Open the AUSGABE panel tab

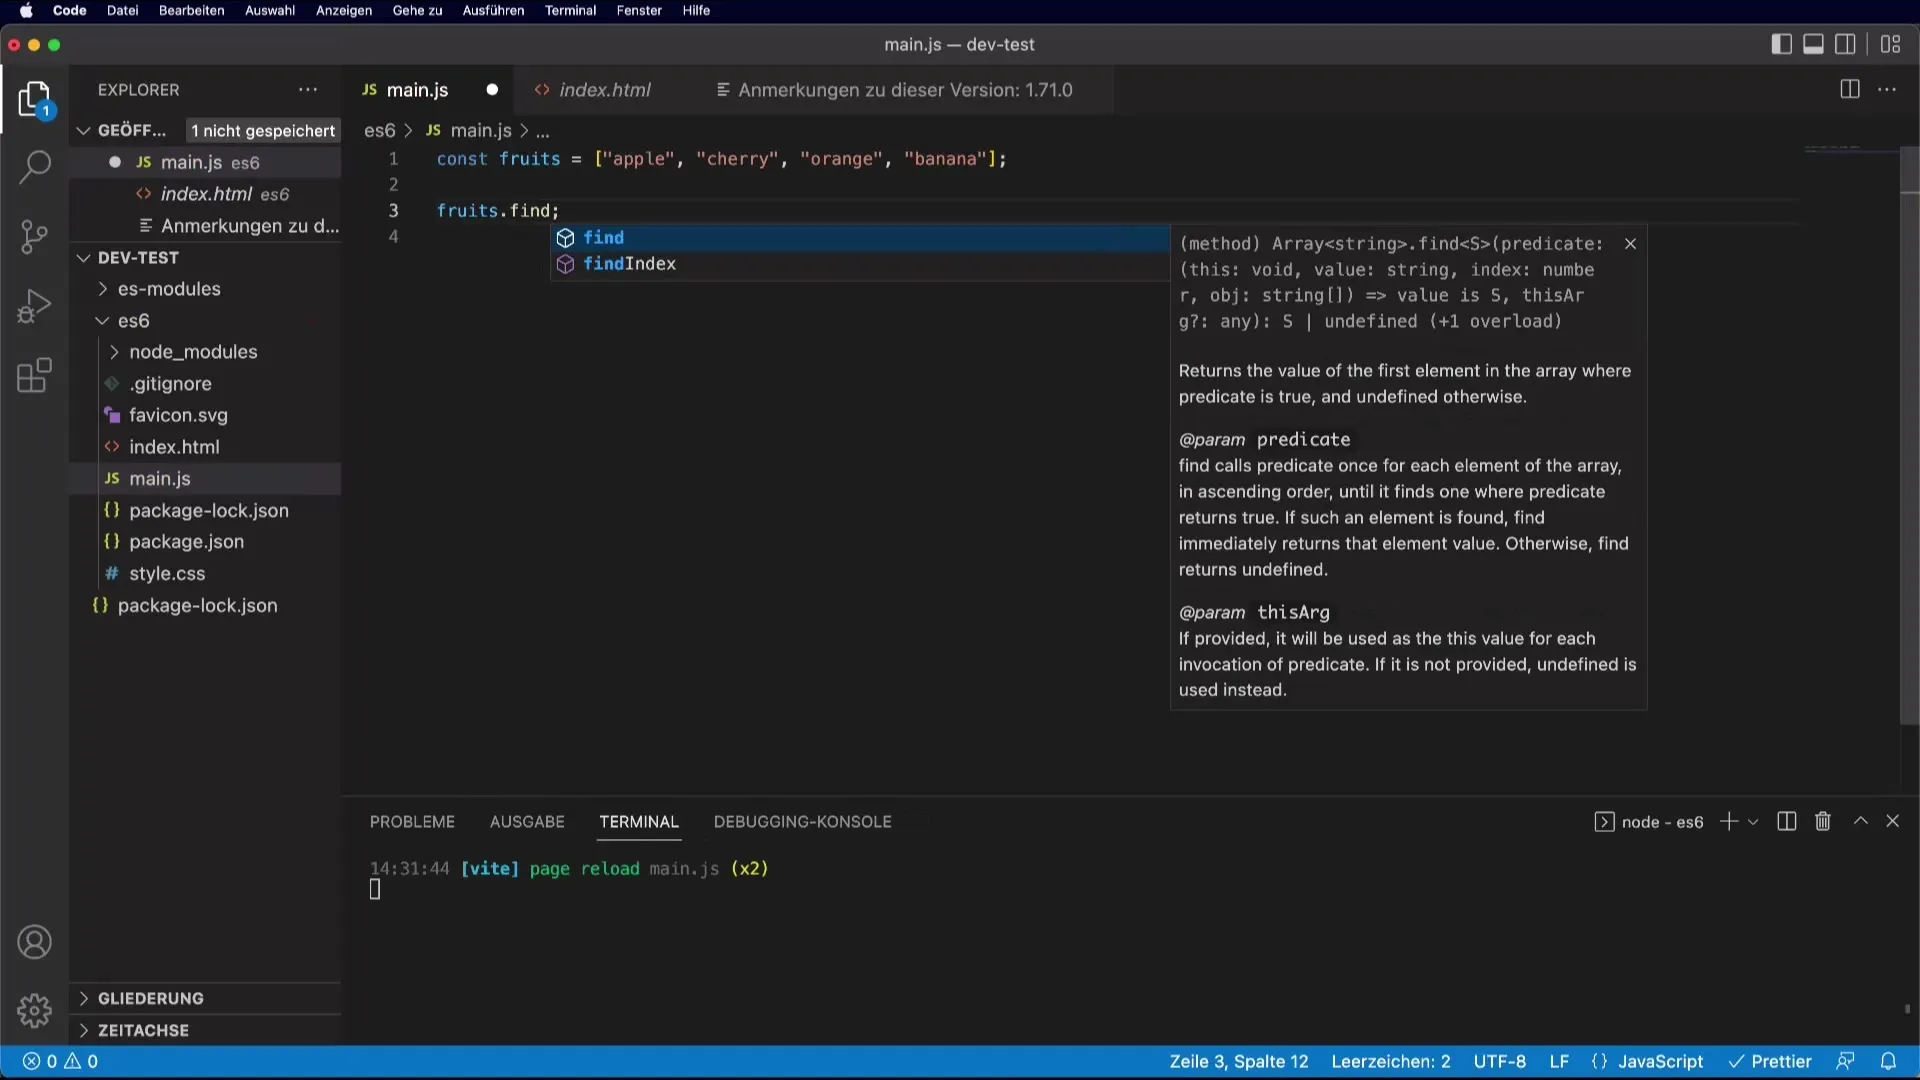pyautogui.click(x=527, y=821)
